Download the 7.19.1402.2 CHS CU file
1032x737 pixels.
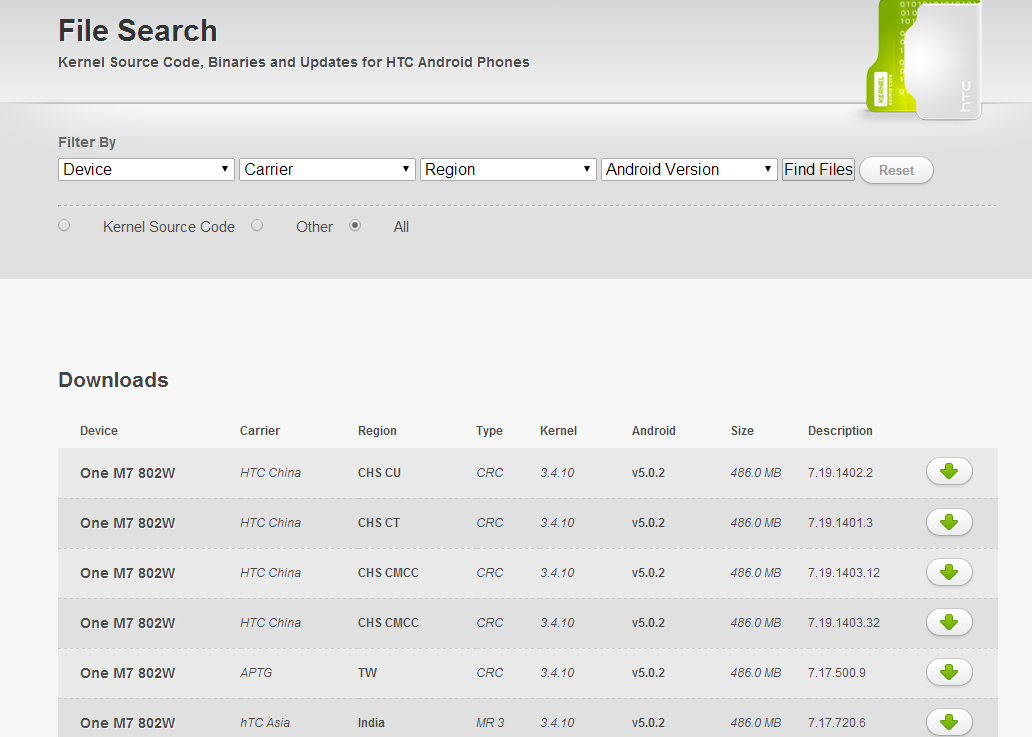click(949, 471)
